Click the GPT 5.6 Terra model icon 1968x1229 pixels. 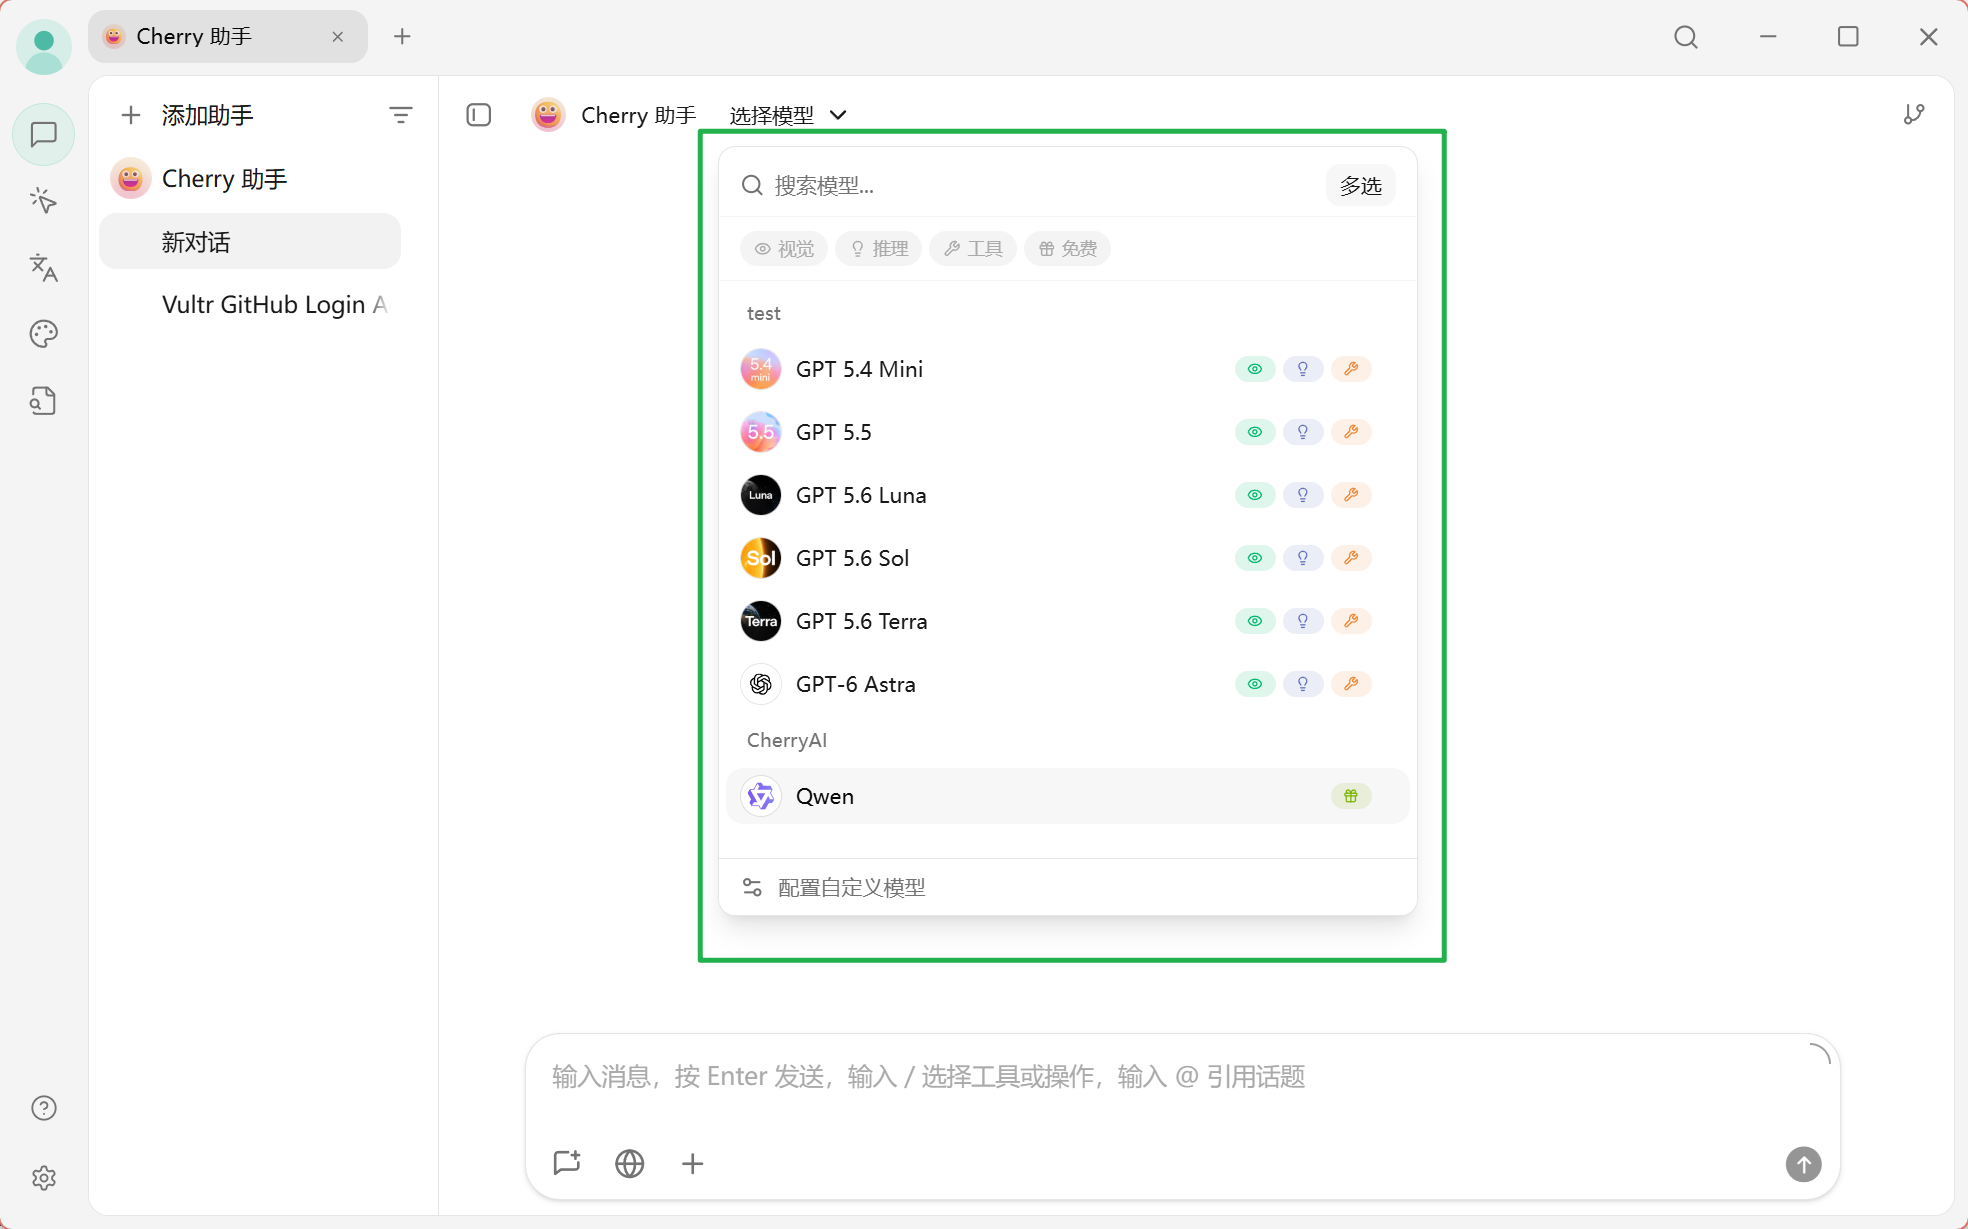coord(761,621)
